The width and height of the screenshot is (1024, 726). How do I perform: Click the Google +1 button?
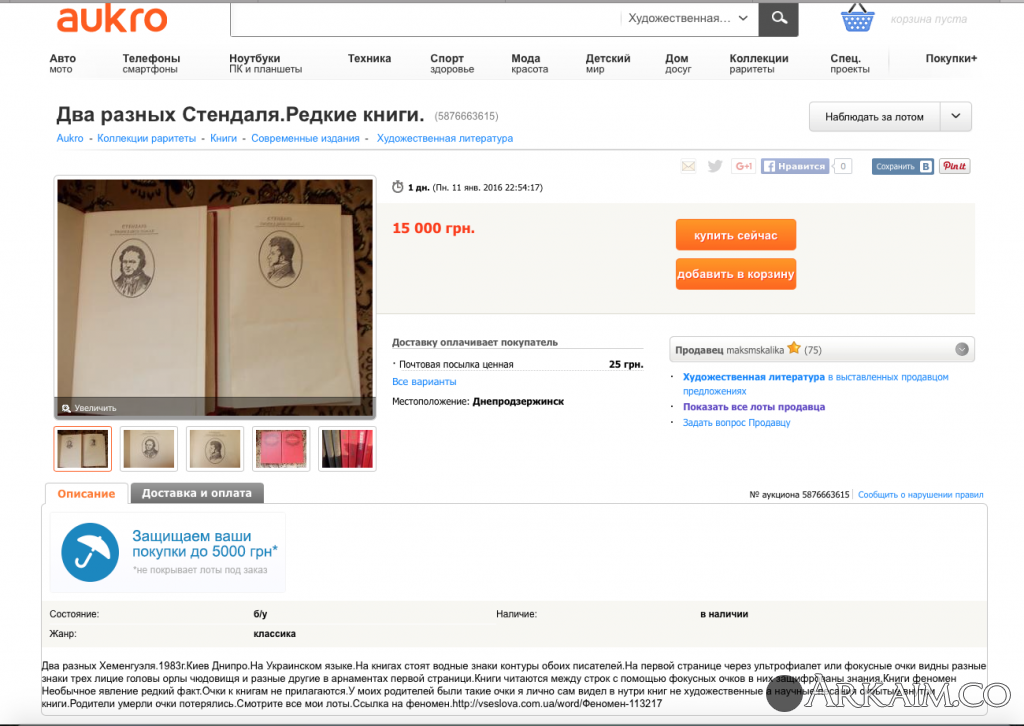[743, 166]
